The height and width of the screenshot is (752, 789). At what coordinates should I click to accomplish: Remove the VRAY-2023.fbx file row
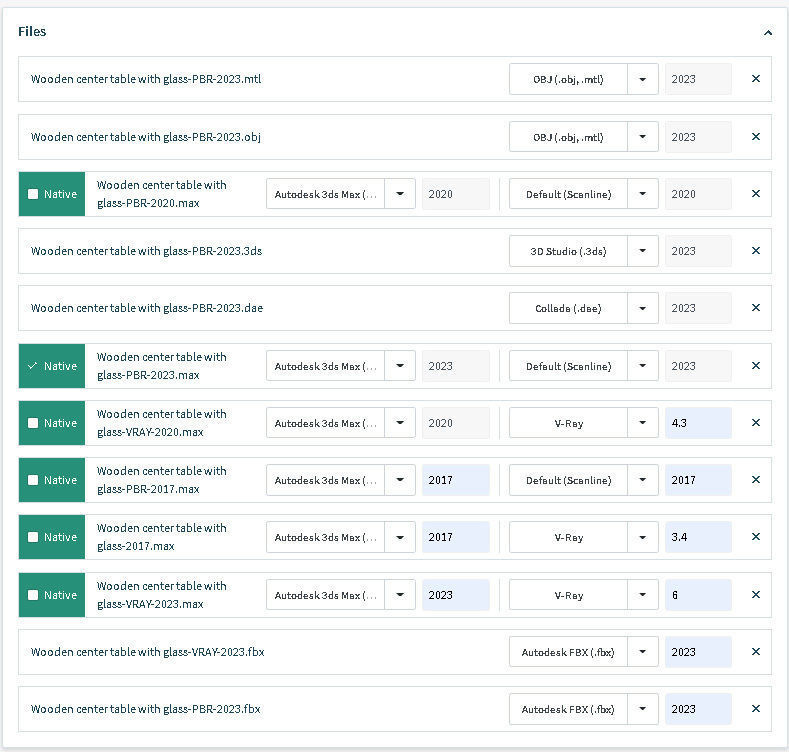point(755,652)
